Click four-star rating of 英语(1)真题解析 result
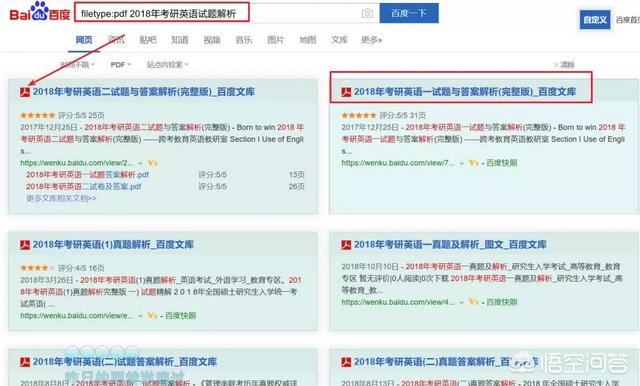Viewport: 640px width, 386px height. [38, 268]
